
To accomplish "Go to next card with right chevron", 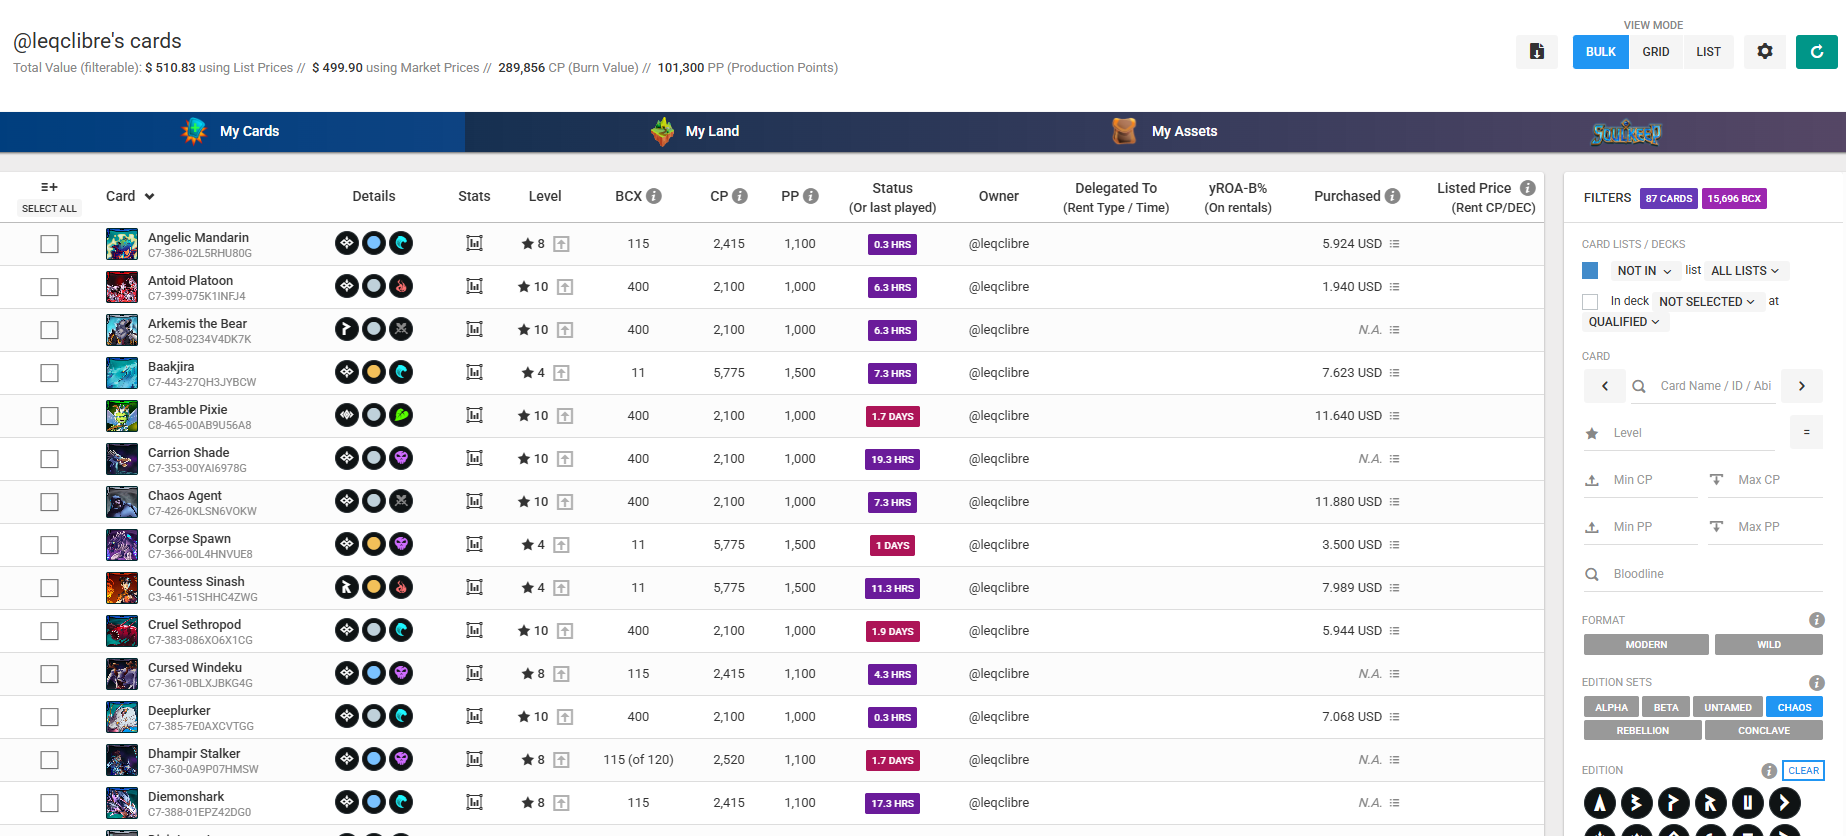I will pyautogui.click(x=1802, y=386).
